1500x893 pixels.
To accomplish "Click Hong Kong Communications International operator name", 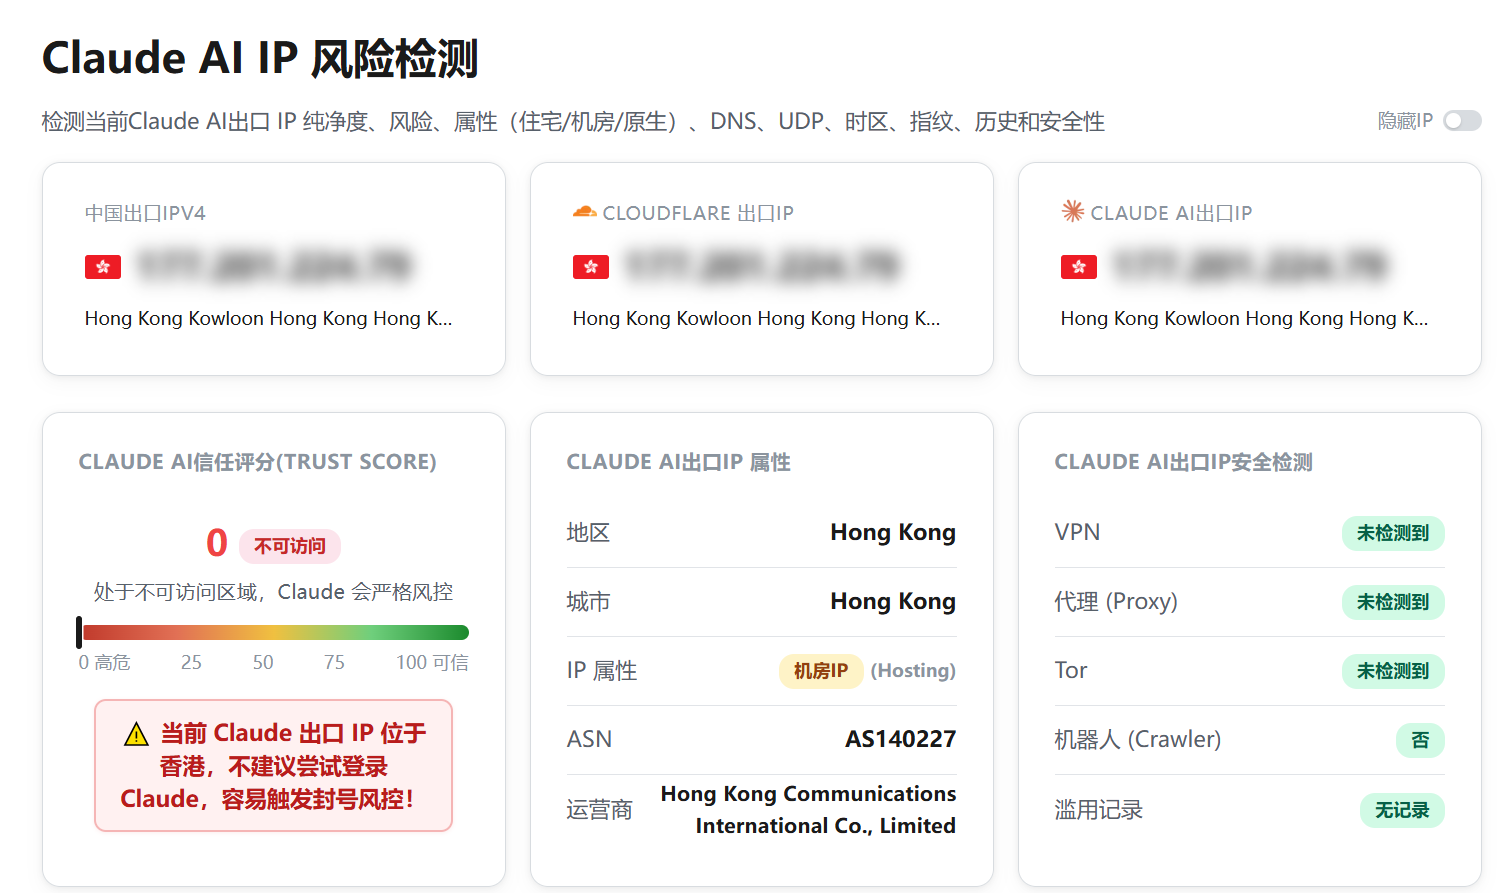I will [808, 810].
